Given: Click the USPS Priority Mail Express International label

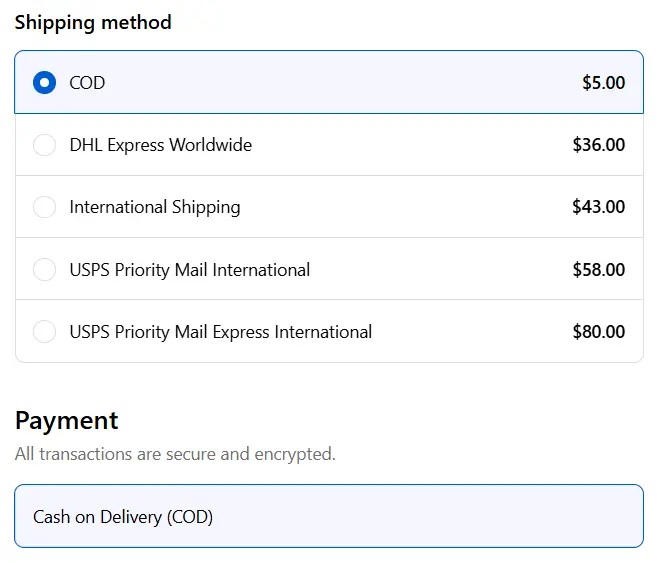Looking at the screenshot, I should point(220,332).
